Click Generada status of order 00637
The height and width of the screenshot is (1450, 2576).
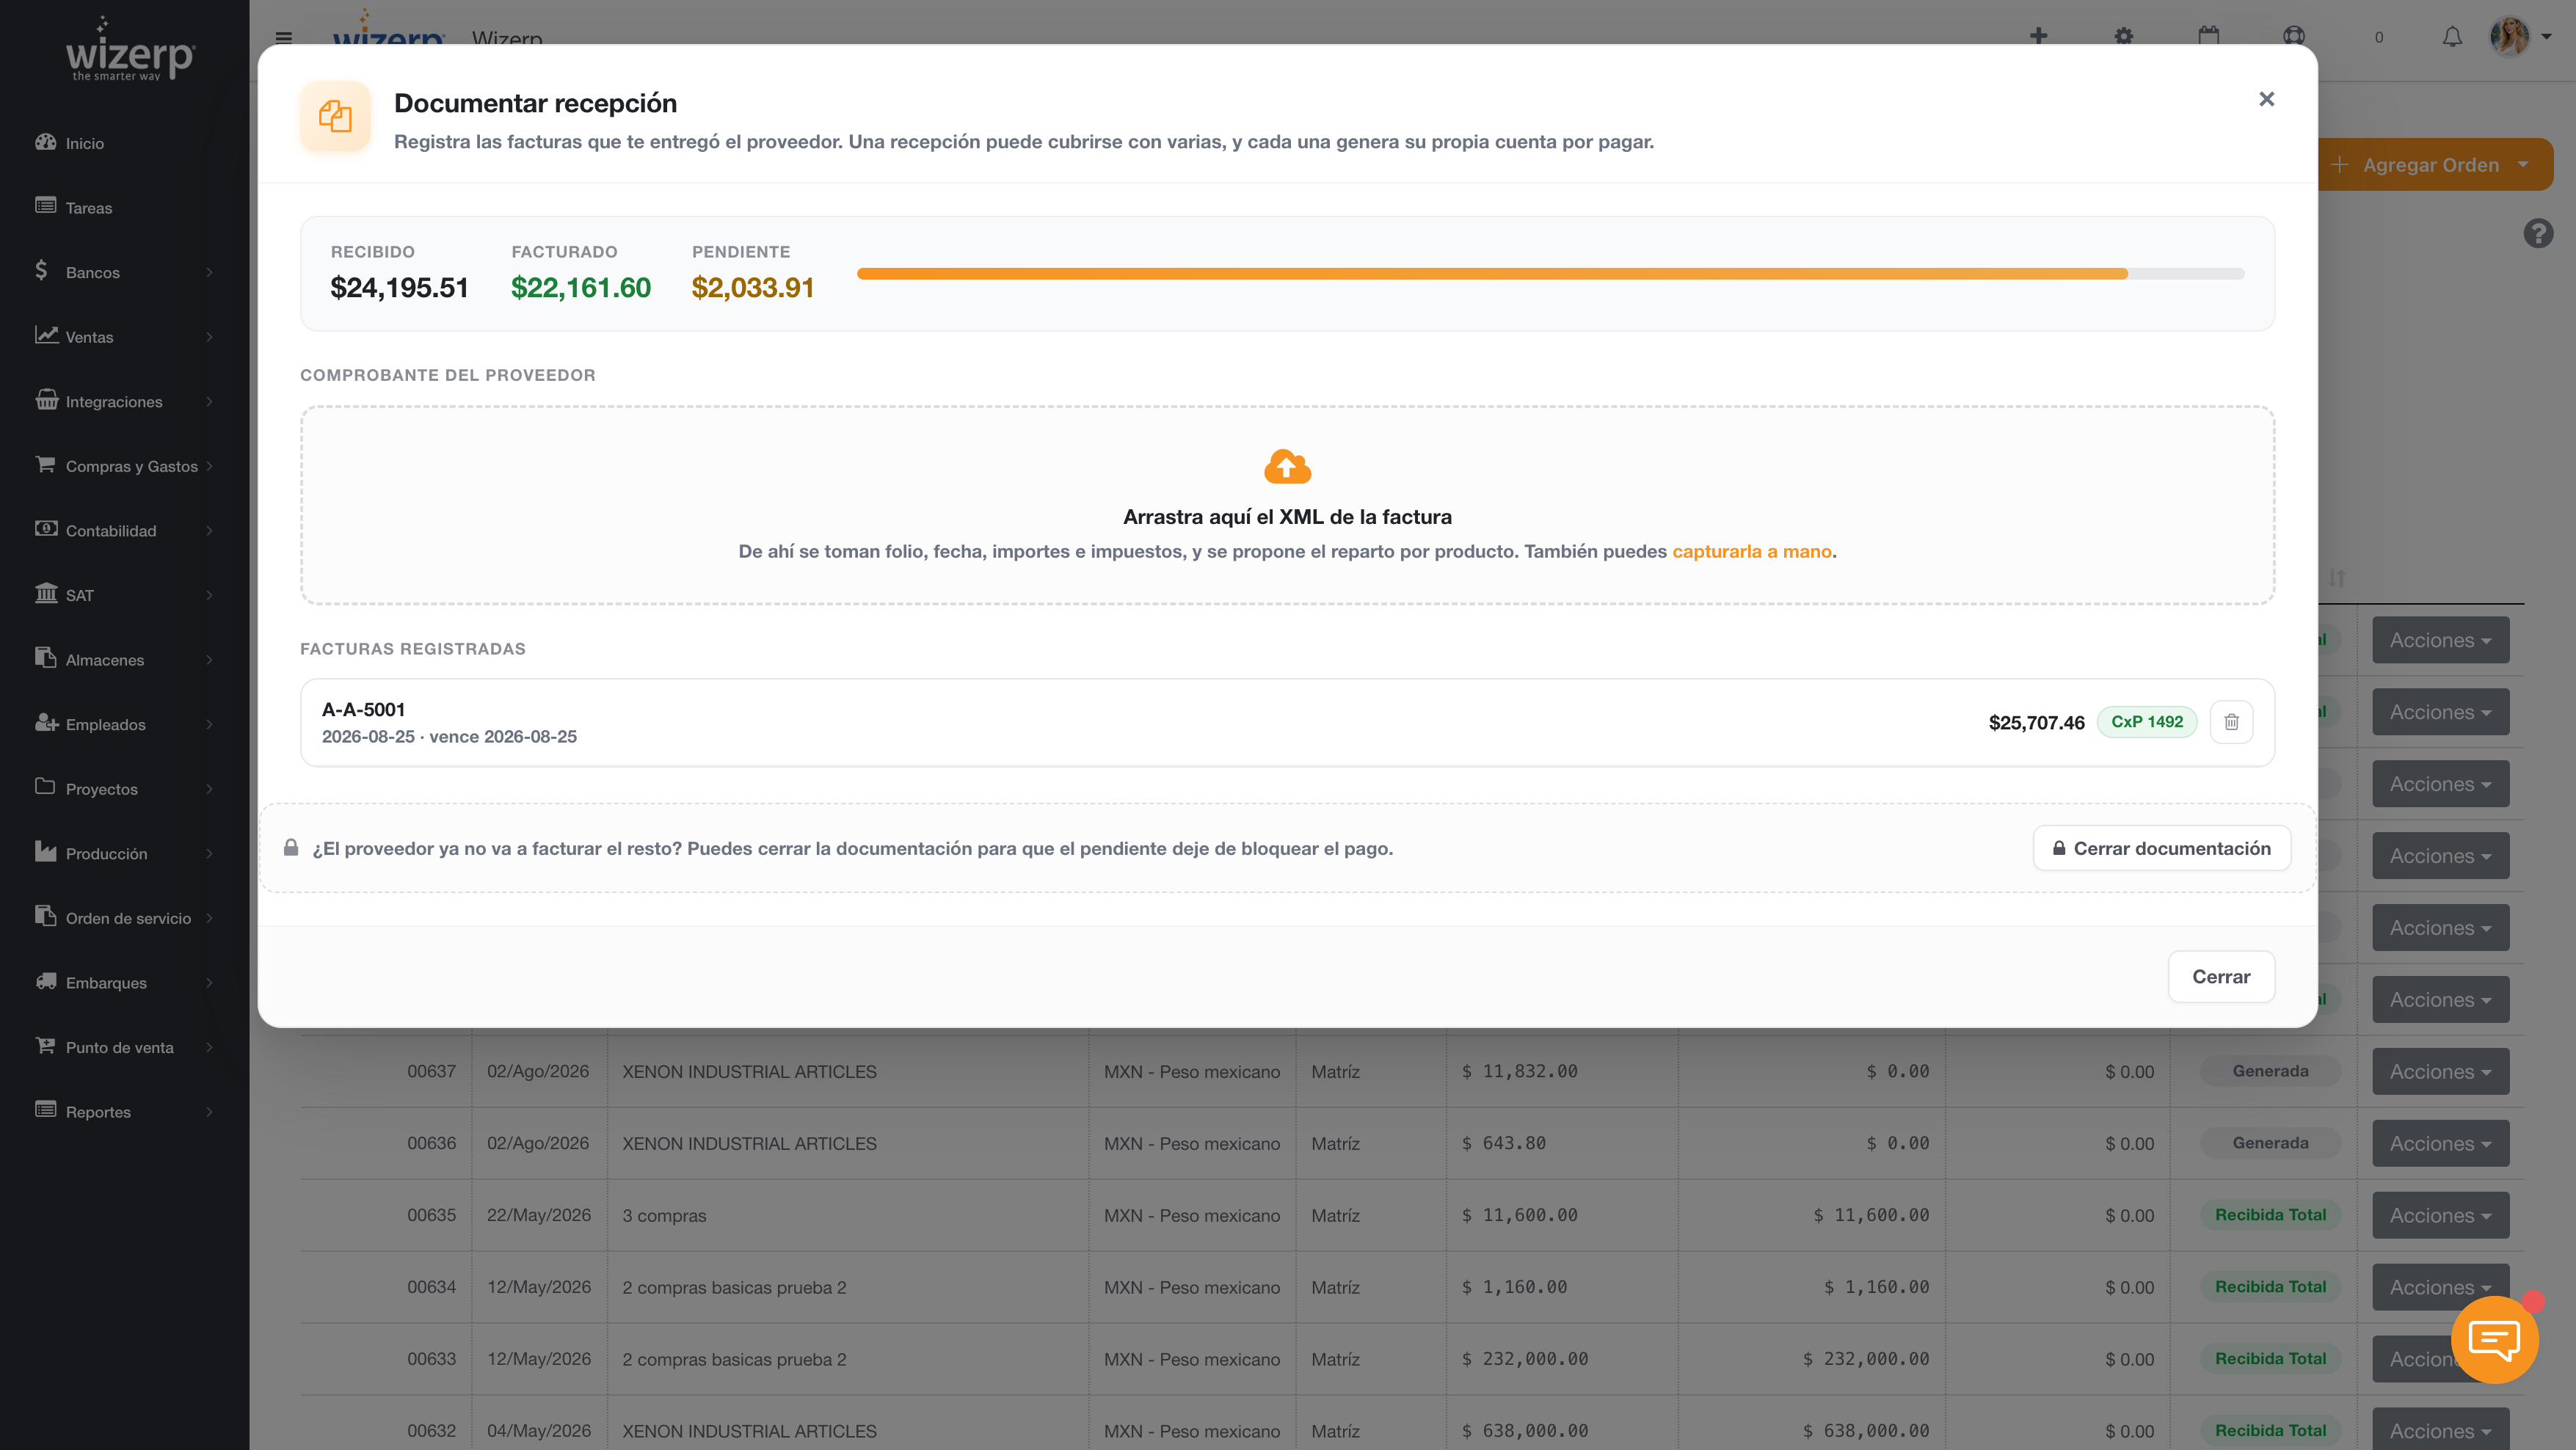coord(2270,1071)
